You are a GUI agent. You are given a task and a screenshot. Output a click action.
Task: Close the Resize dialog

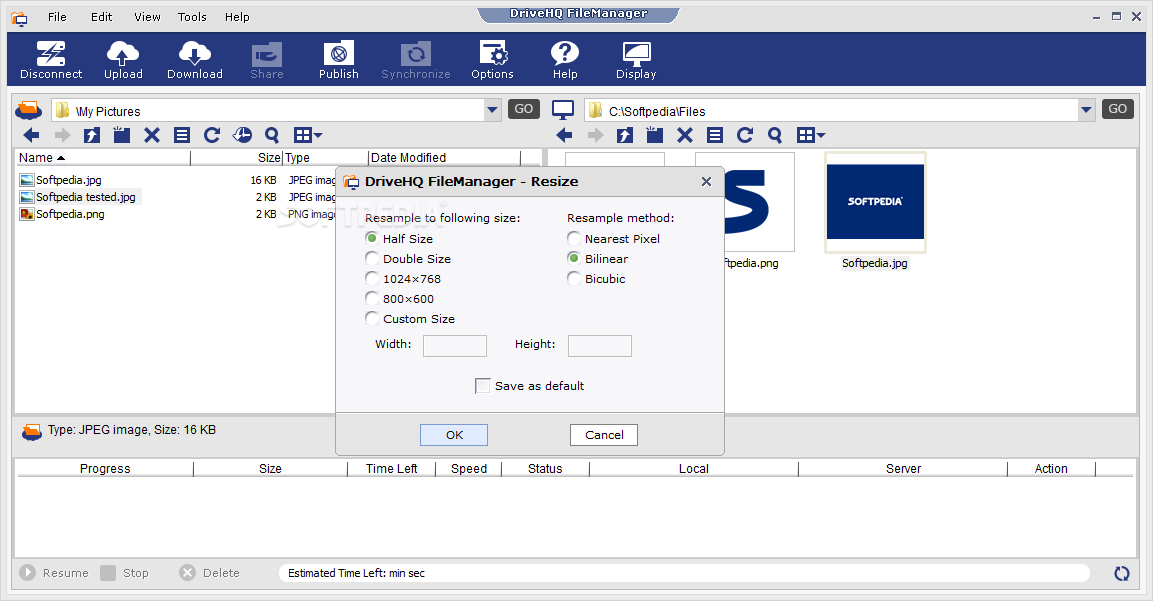[706, 181]
